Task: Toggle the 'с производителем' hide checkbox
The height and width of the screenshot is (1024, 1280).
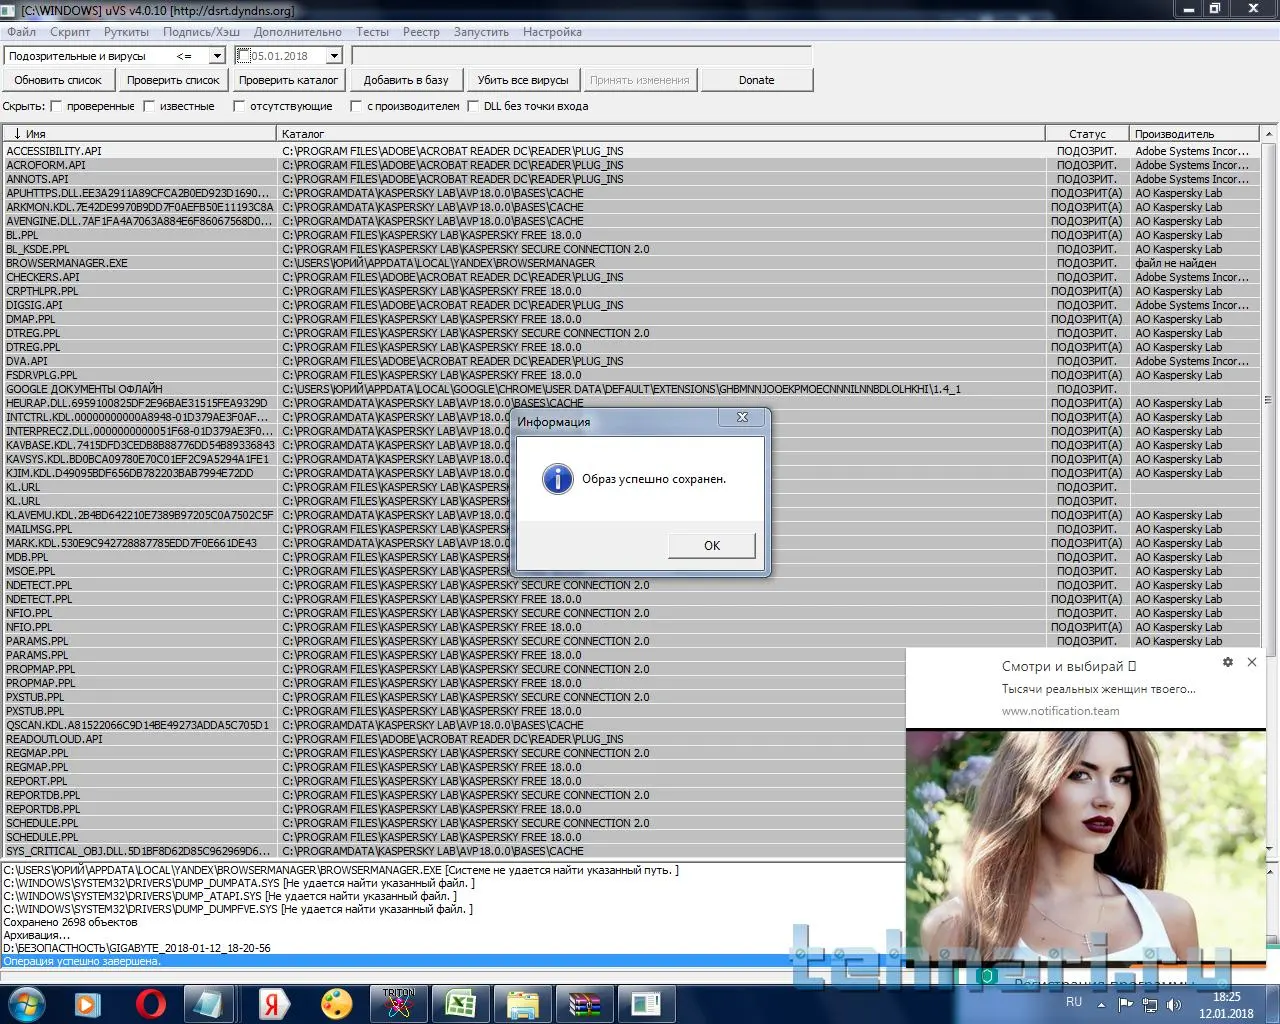Action: 356,106
